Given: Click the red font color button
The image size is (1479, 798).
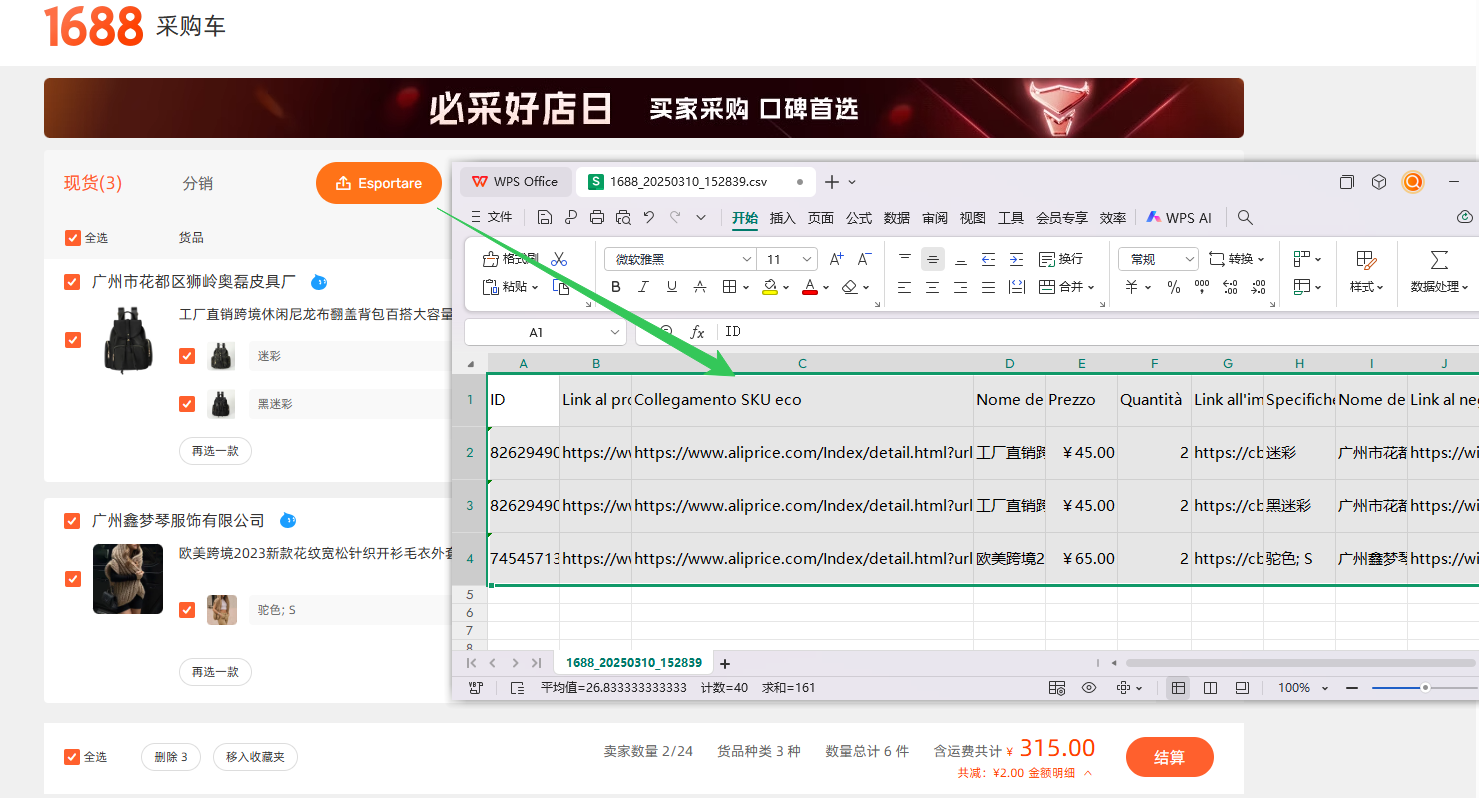Looking at the screenshot, I should pyautogui.click(x=809, y=287).
